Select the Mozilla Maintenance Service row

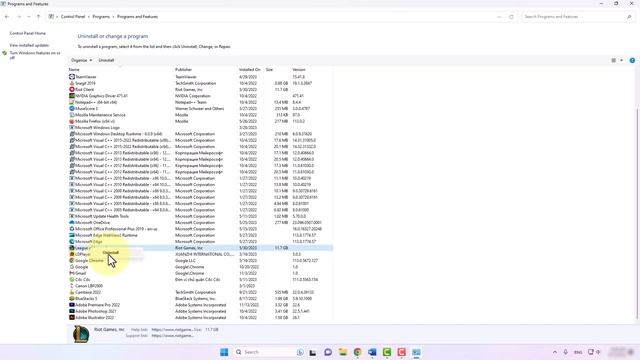point(200,115)
